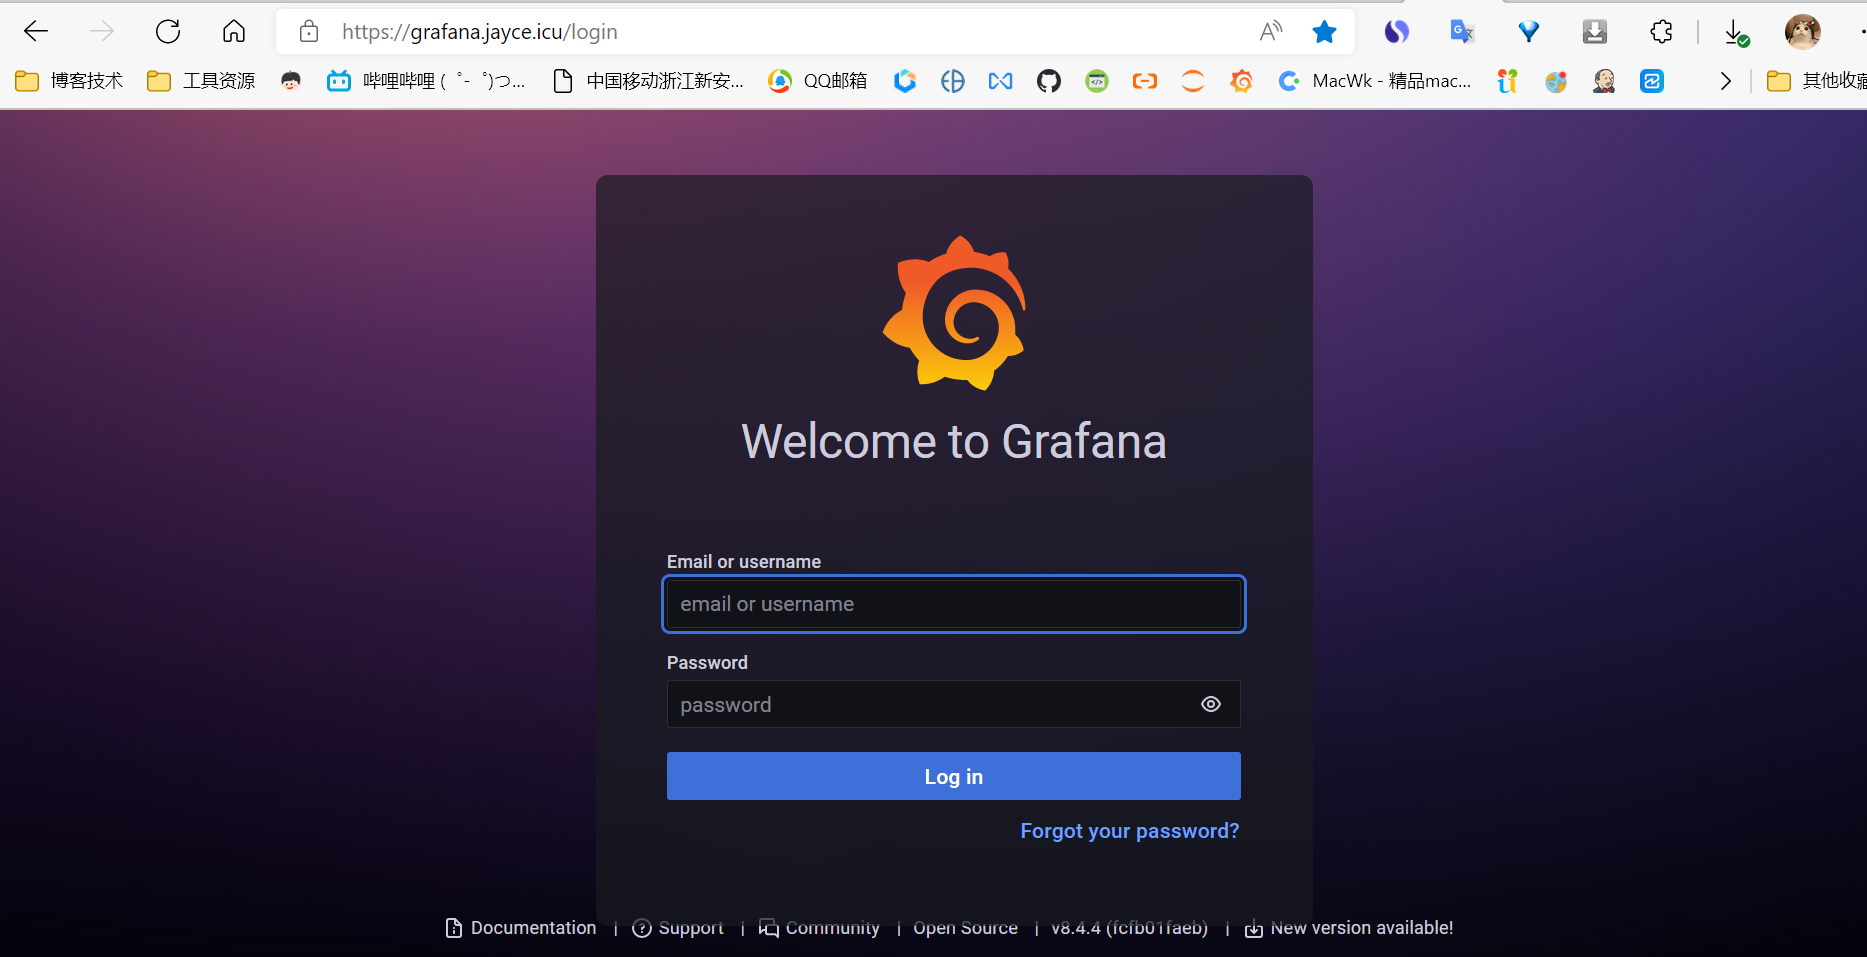Reload the Grafana login page
The height and width of the screenshot is (957, 1867).
point(168,31)
